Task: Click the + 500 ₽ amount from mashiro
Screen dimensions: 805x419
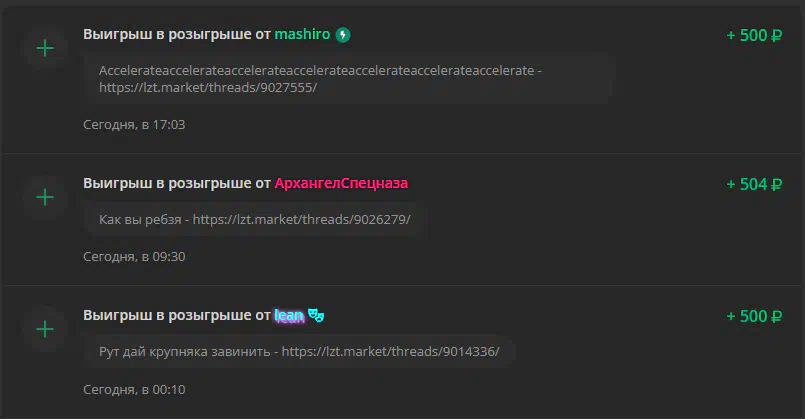Action: coord(754,35)
